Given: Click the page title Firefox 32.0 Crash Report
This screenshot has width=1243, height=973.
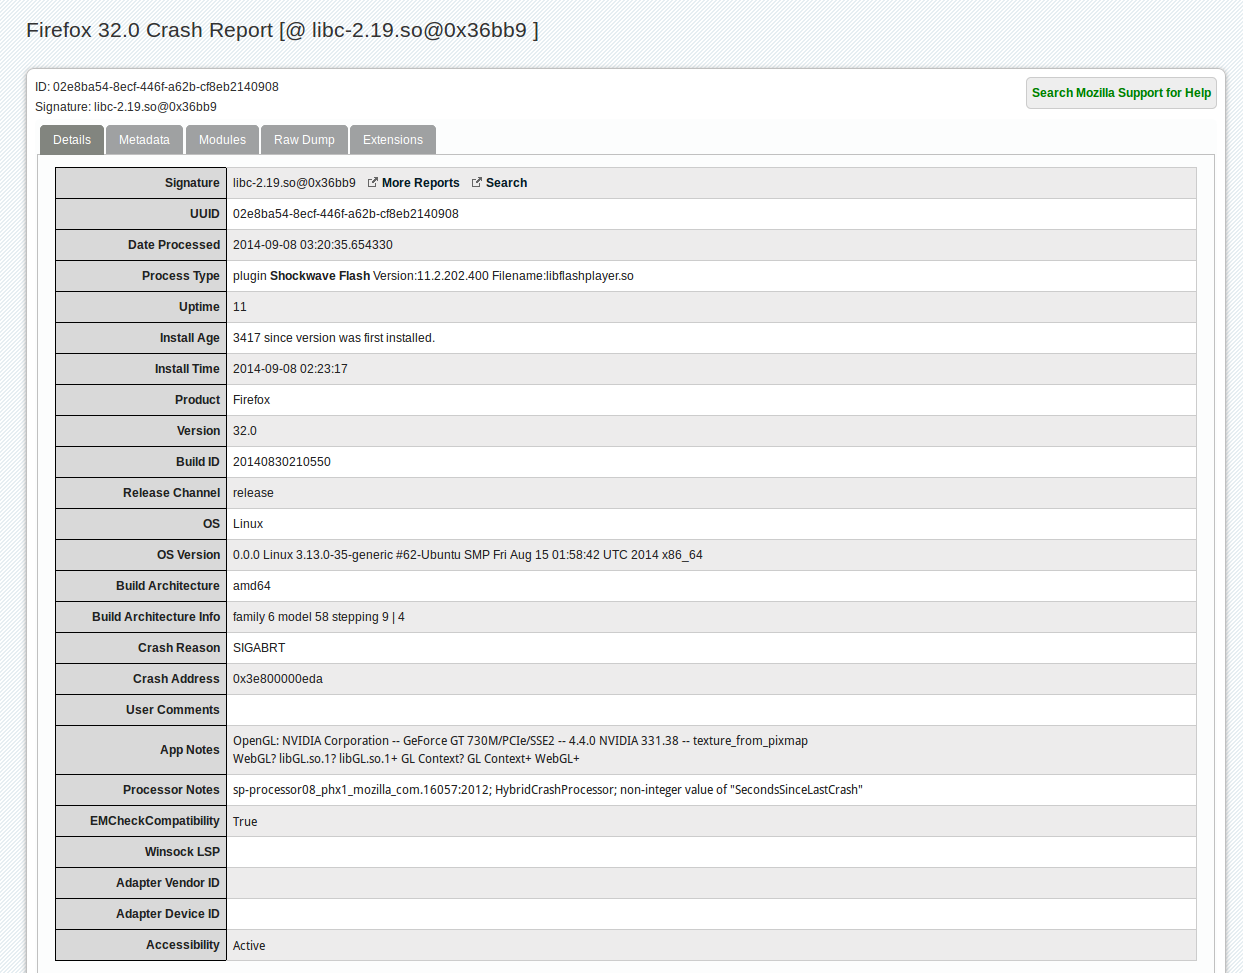Looking at the screenshot, I should (x=282, y=30).
